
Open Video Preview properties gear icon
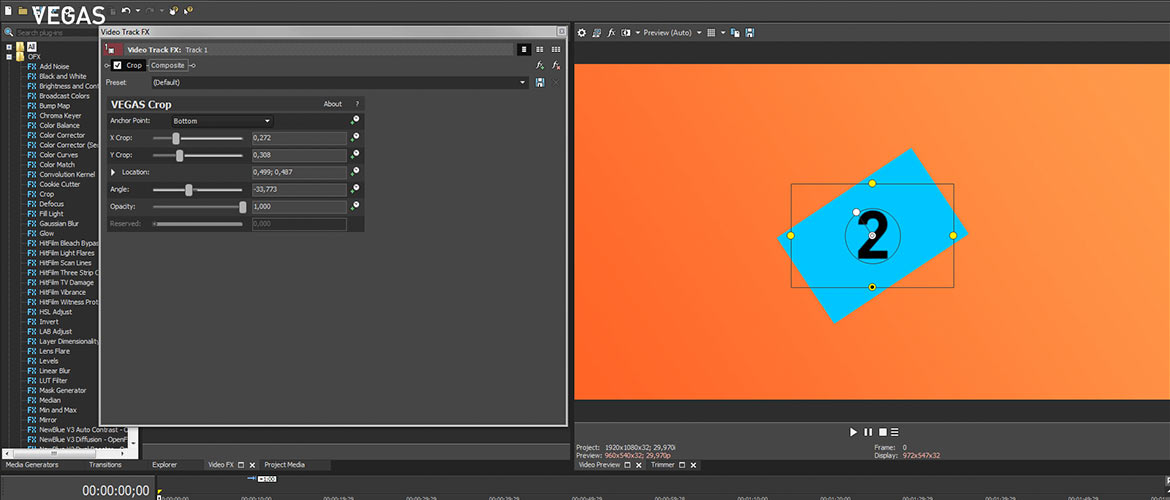point(581,33)
